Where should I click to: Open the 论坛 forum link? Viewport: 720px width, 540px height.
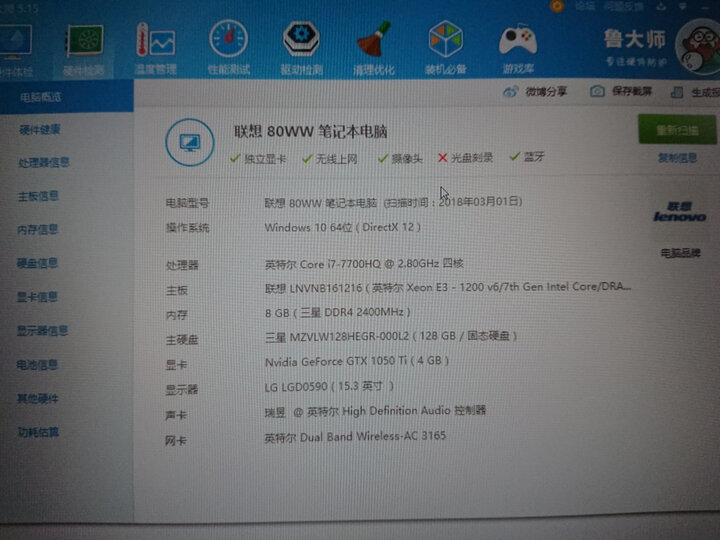(585, 6)
